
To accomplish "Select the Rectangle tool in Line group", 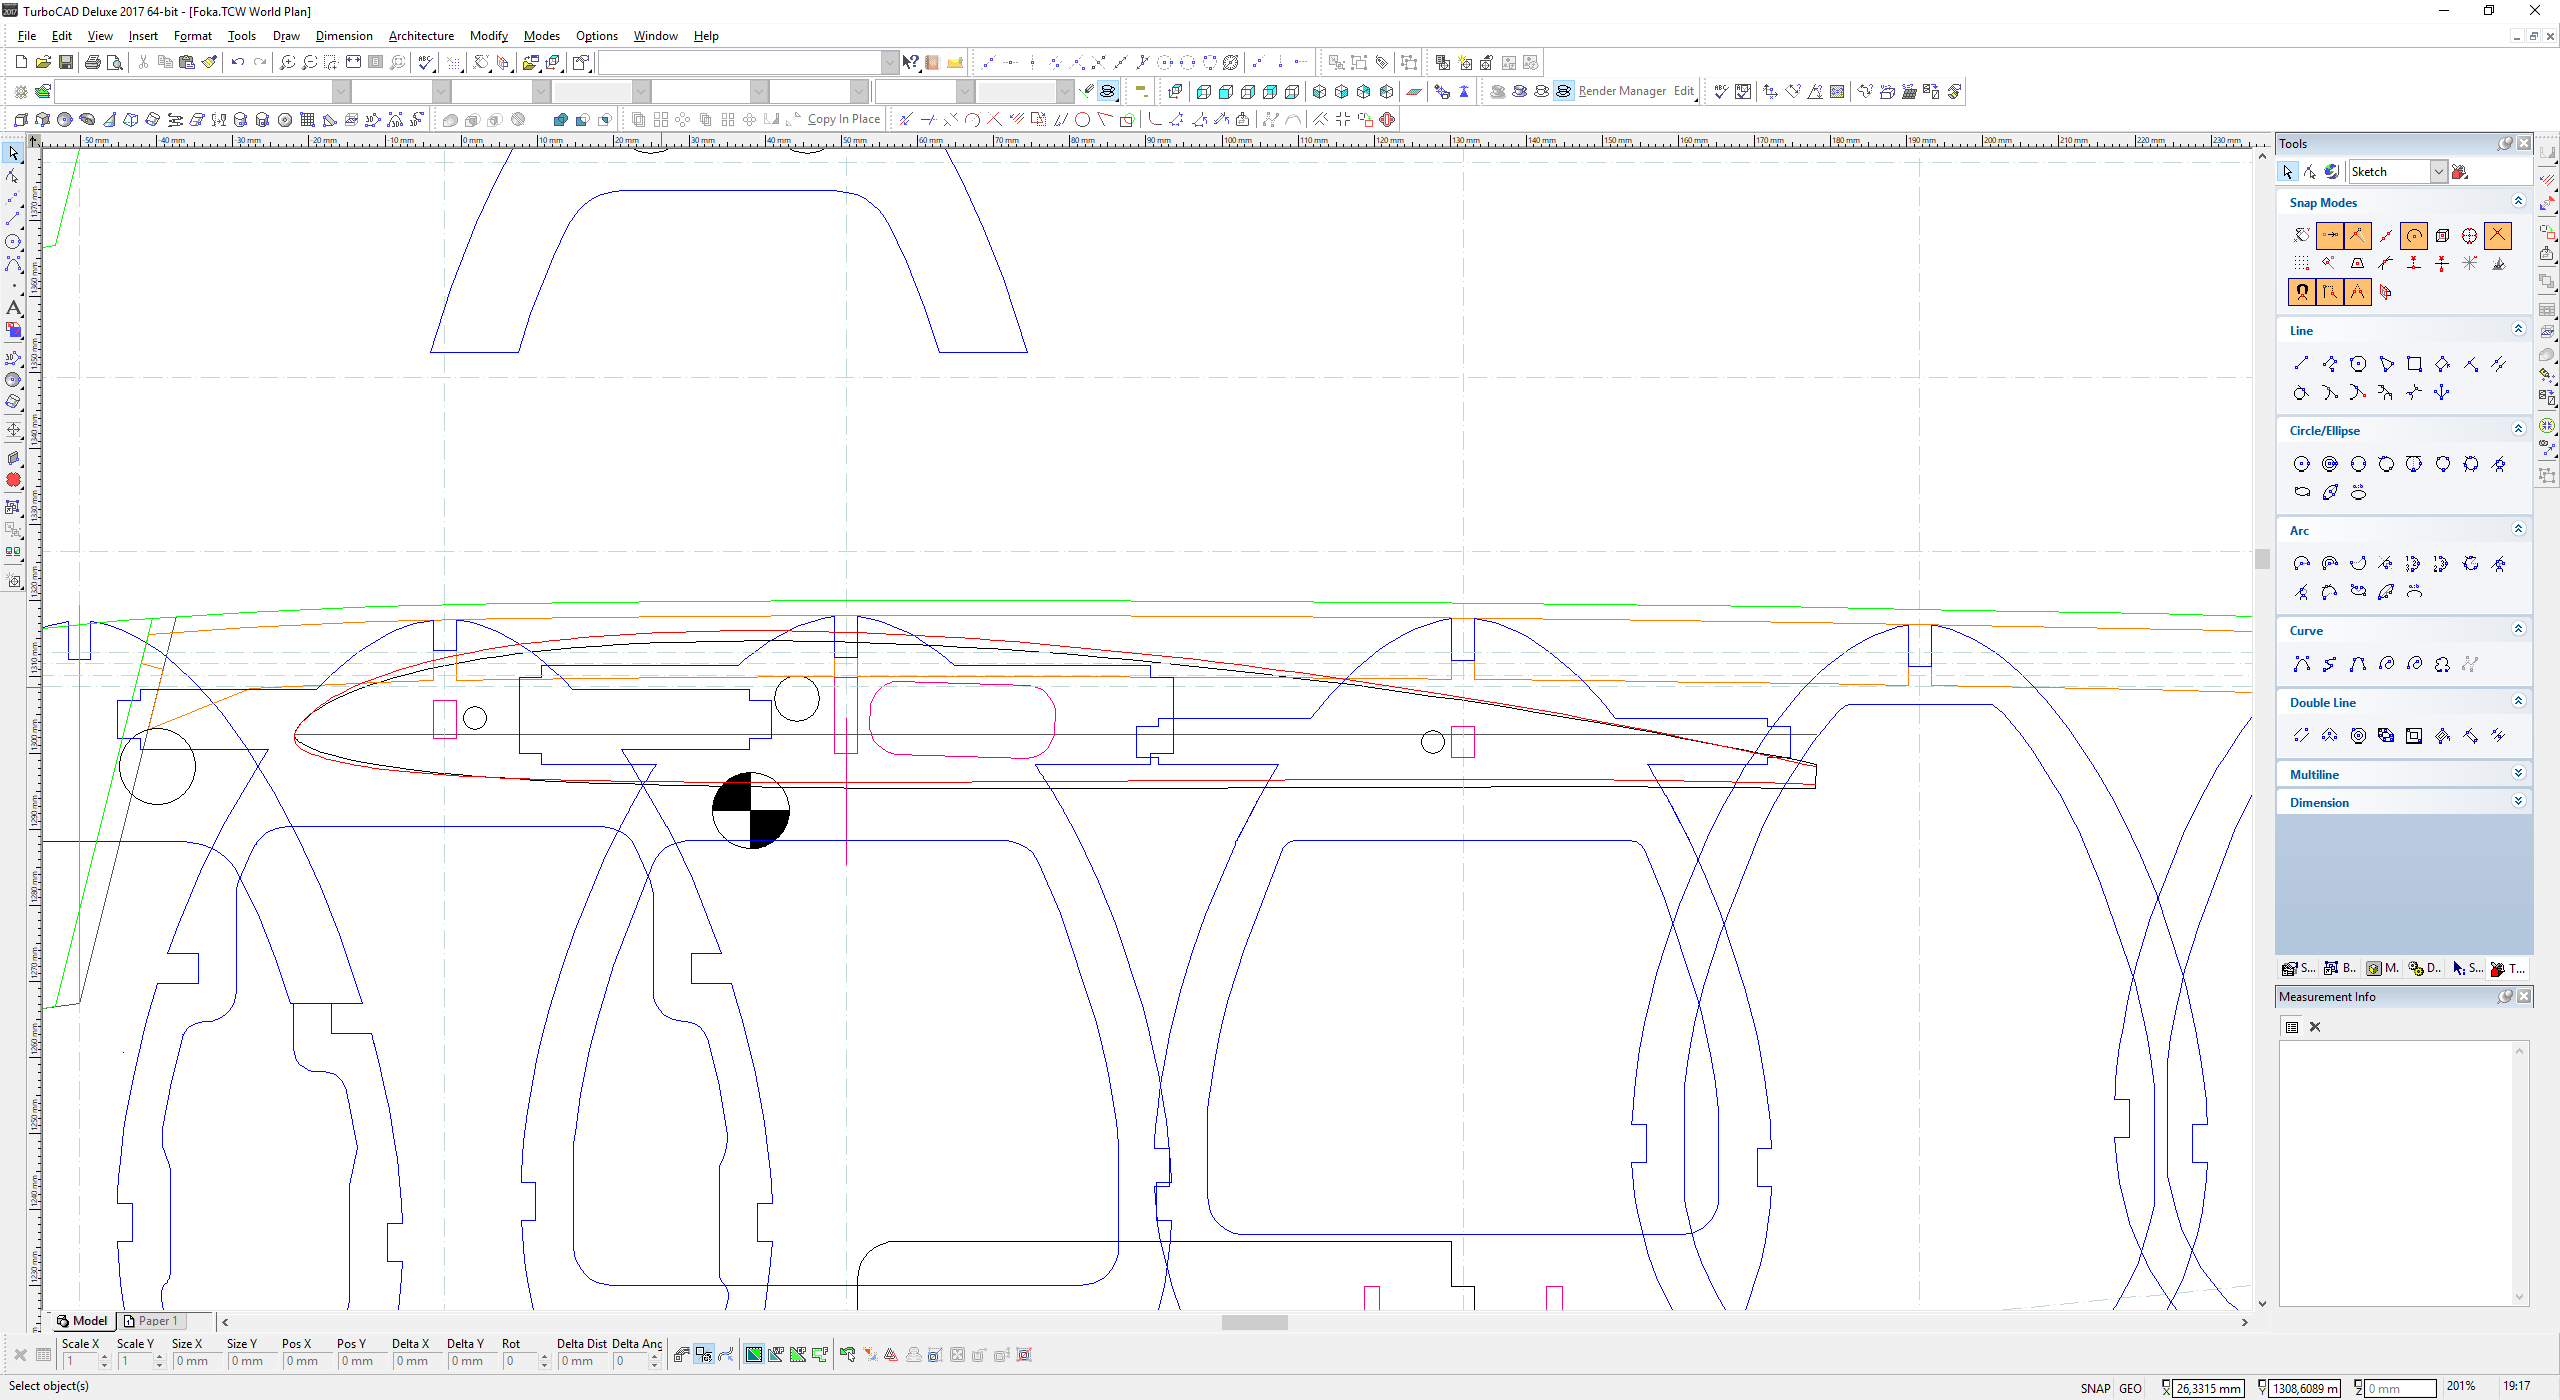I will 2414,364.
